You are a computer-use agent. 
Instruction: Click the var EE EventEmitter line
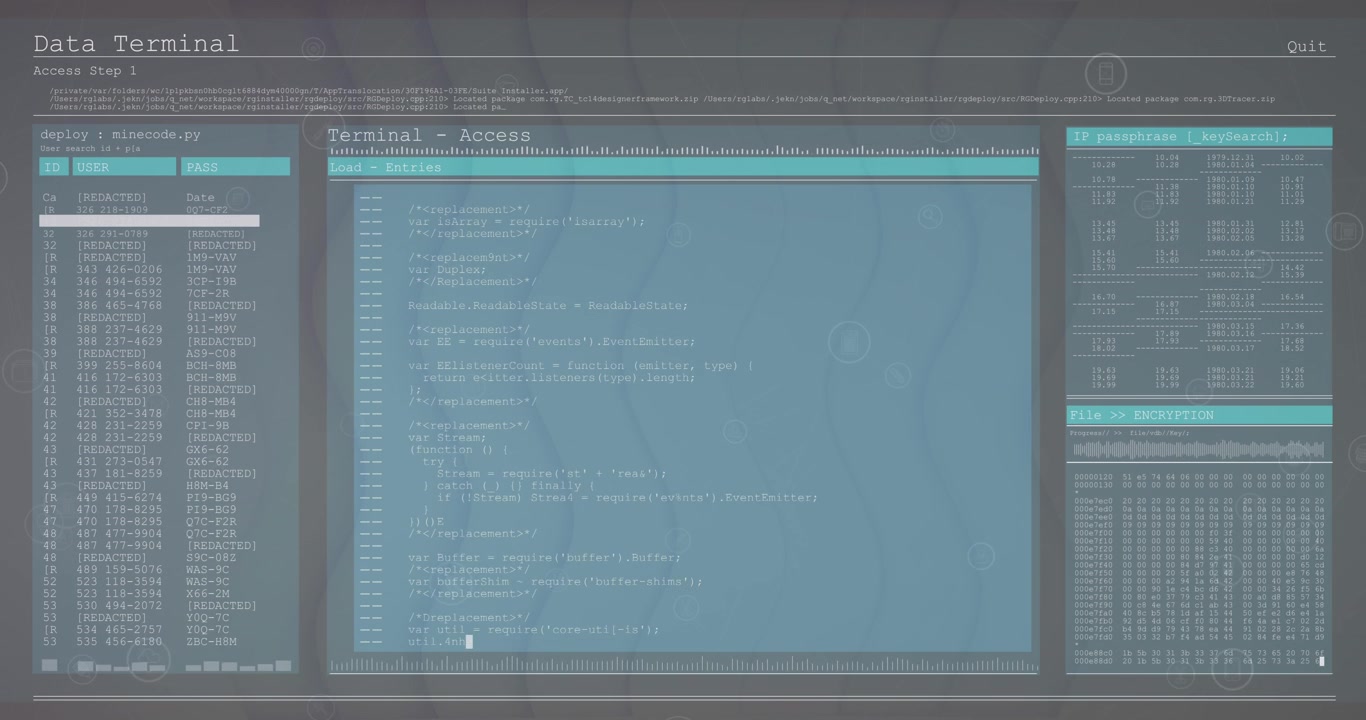pos(551,342)
